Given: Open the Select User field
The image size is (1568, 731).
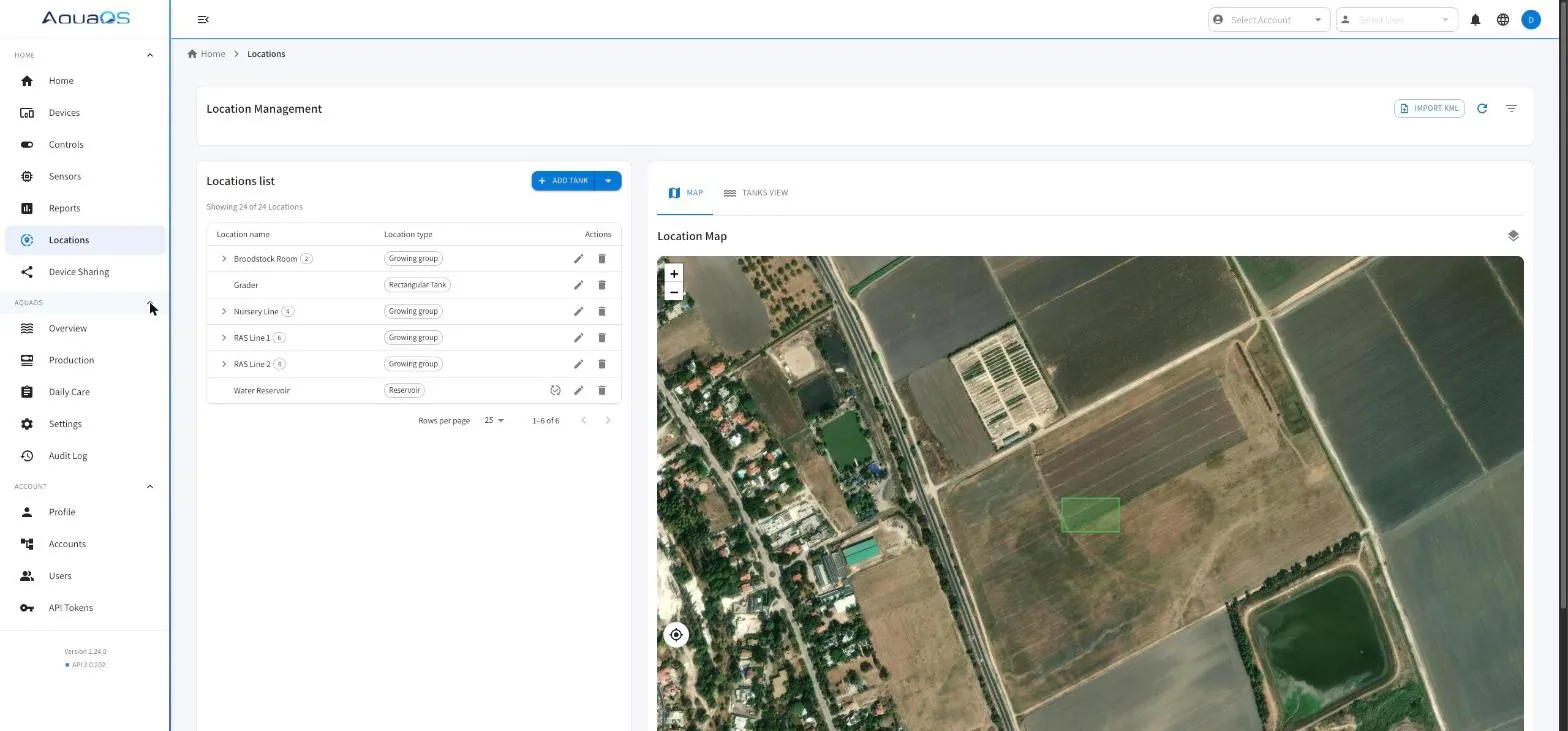Looking at the screenshot, I should [1397, 20].
